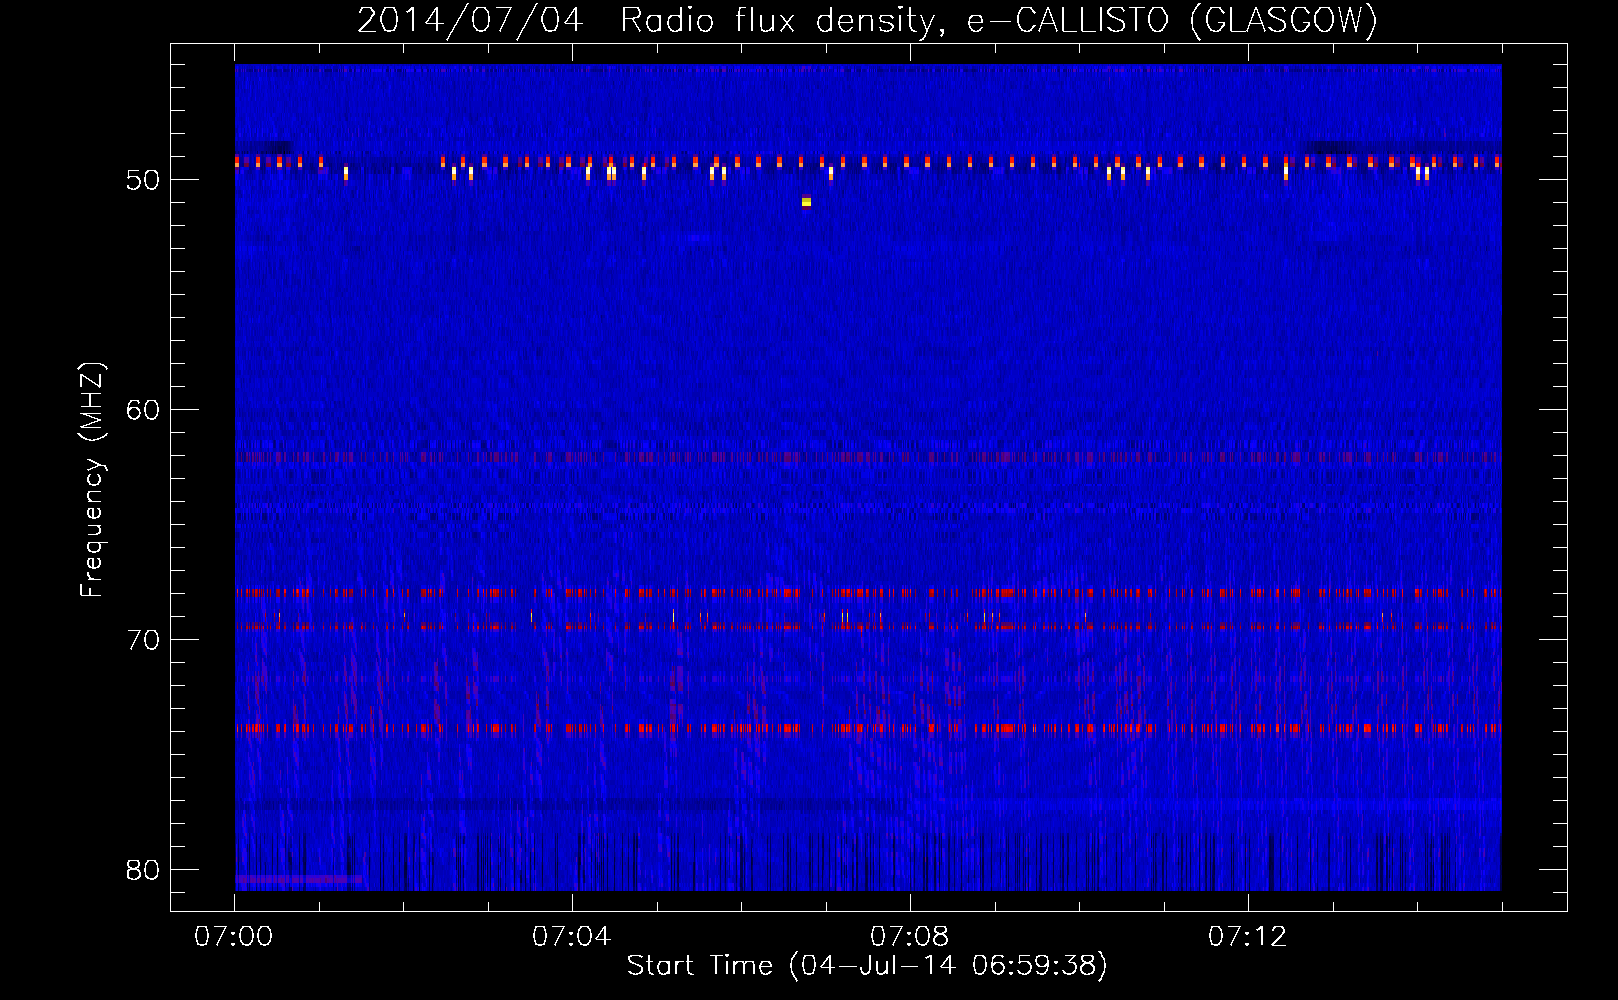Click the '50' frequency tick label
Image resolution: width=1618 pixels, height=1000 pixels.
143,181
